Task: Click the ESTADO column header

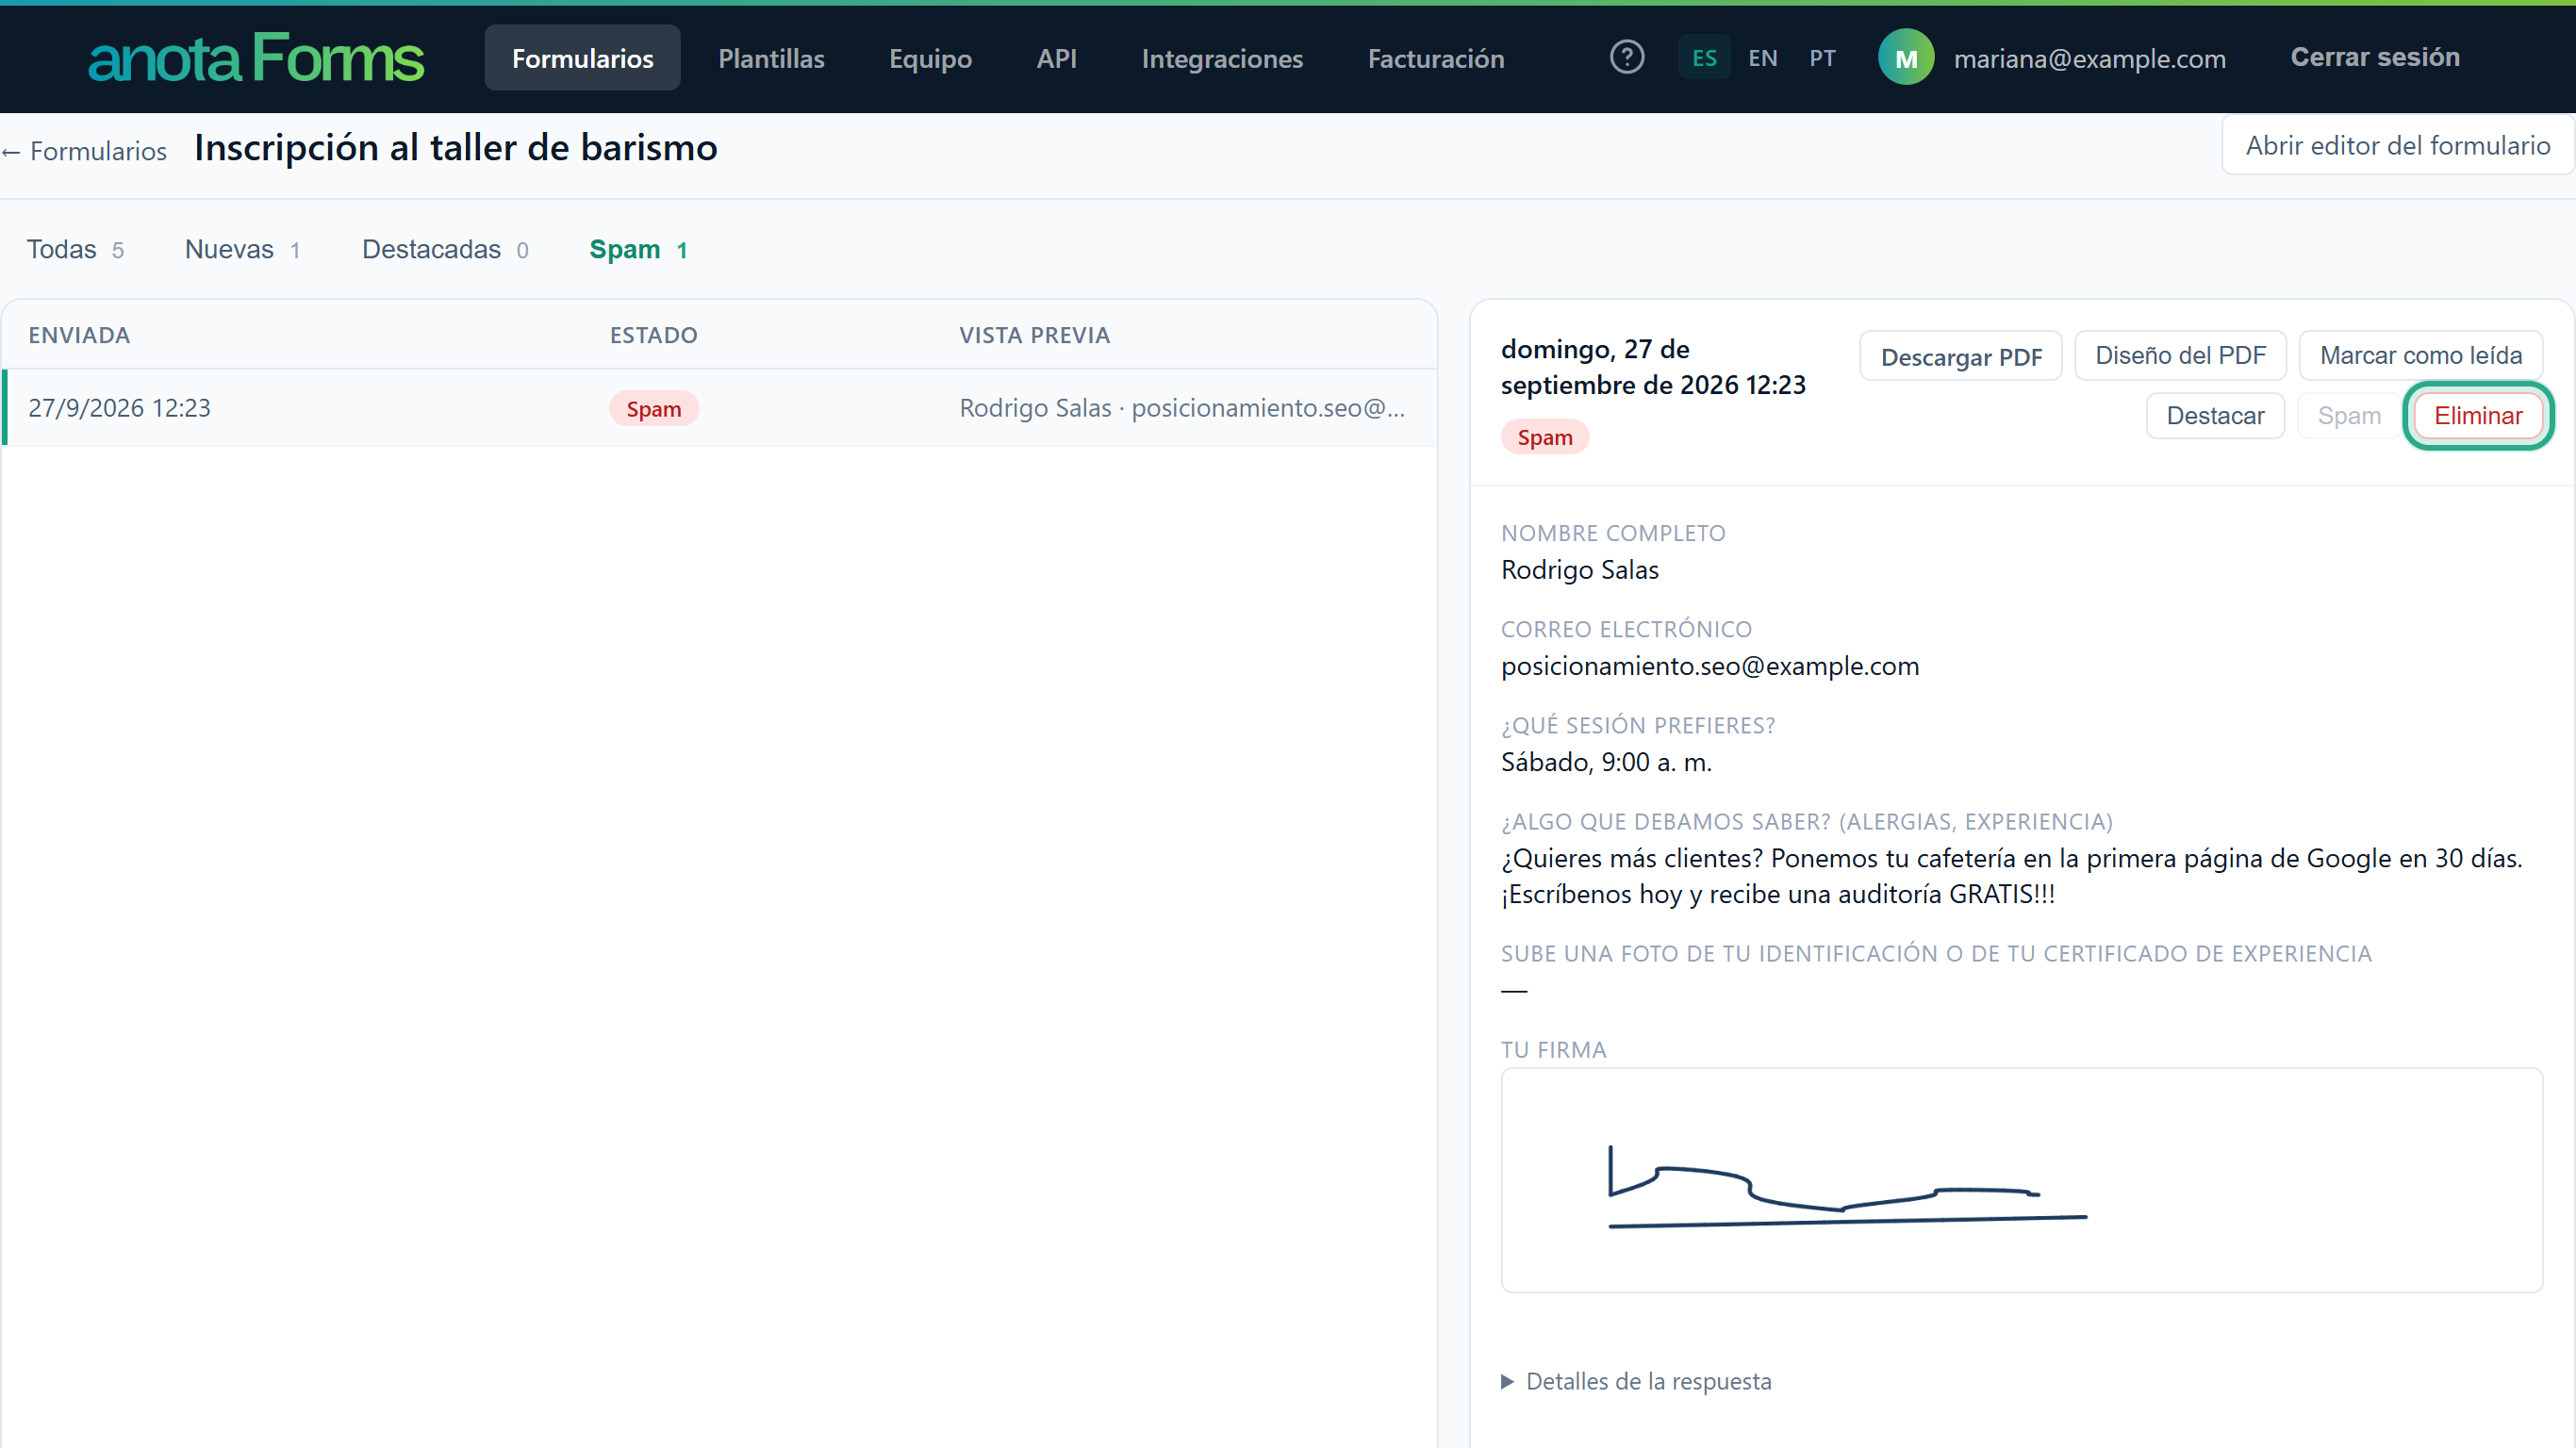Action: click(653, 335)
